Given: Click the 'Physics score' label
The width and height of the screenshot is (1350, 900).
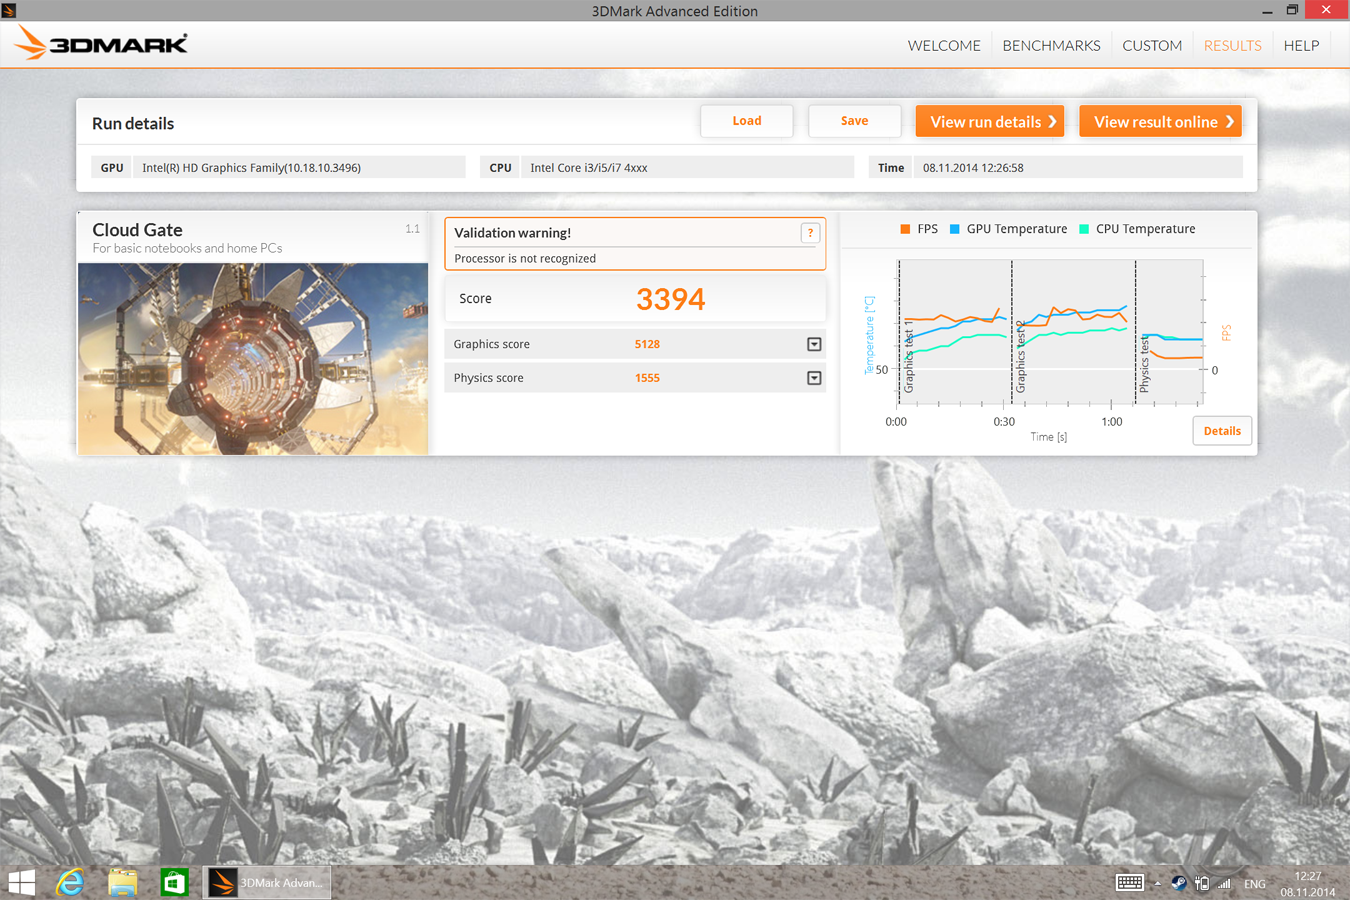Looking at the screenshot, I should [x=488, y=378].
